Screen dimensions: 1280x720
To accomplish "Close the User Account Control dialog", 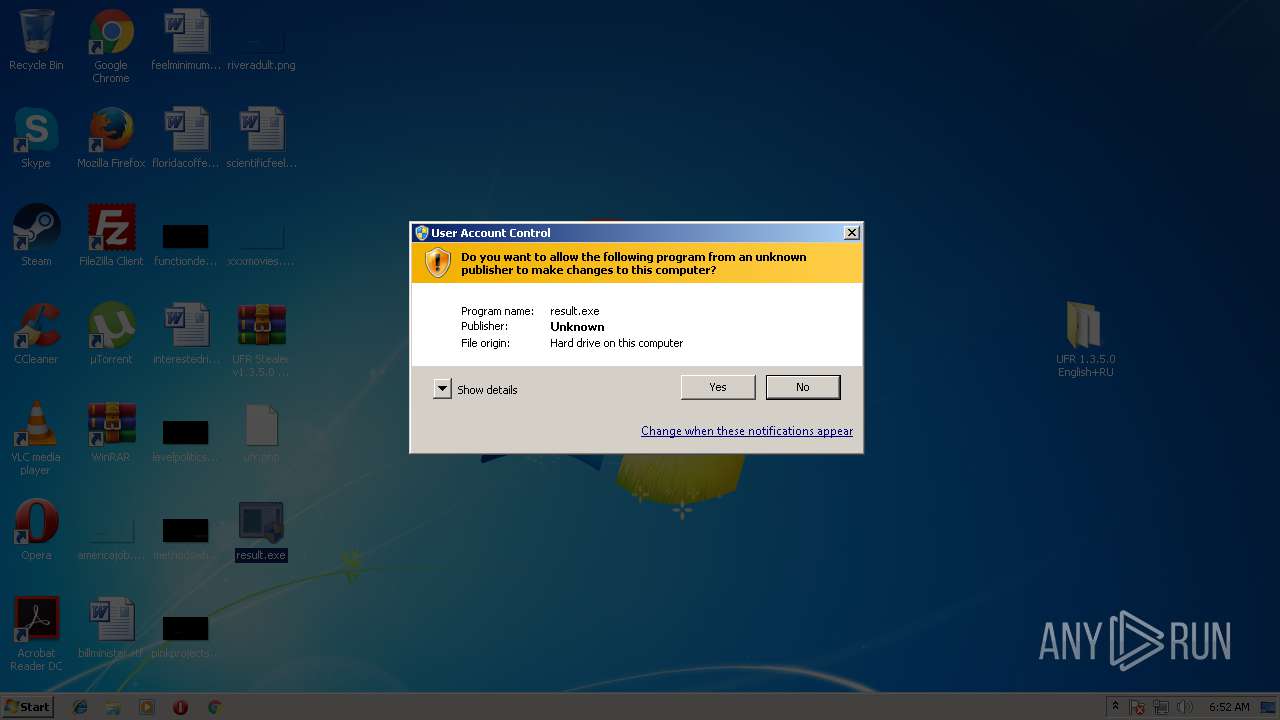I will (x=851, y=232).
